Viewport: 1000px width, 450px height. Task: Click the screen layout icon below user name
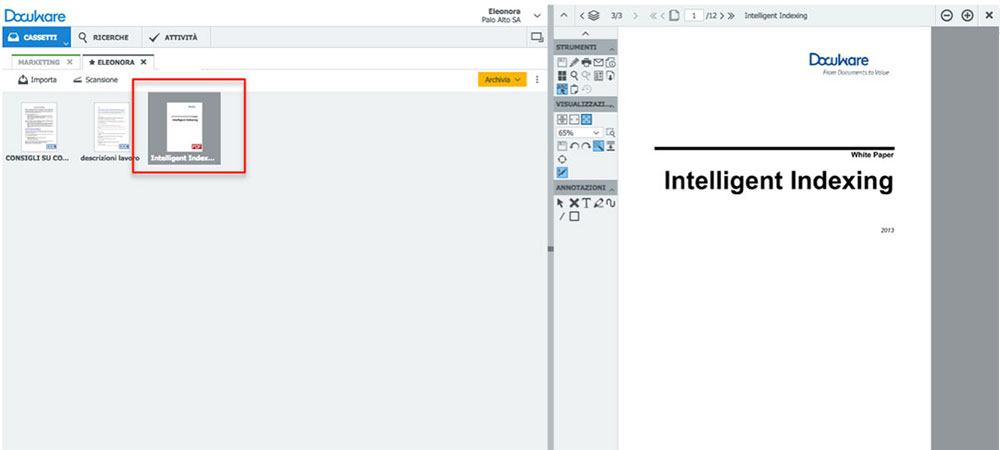click(x=536, y=38)
